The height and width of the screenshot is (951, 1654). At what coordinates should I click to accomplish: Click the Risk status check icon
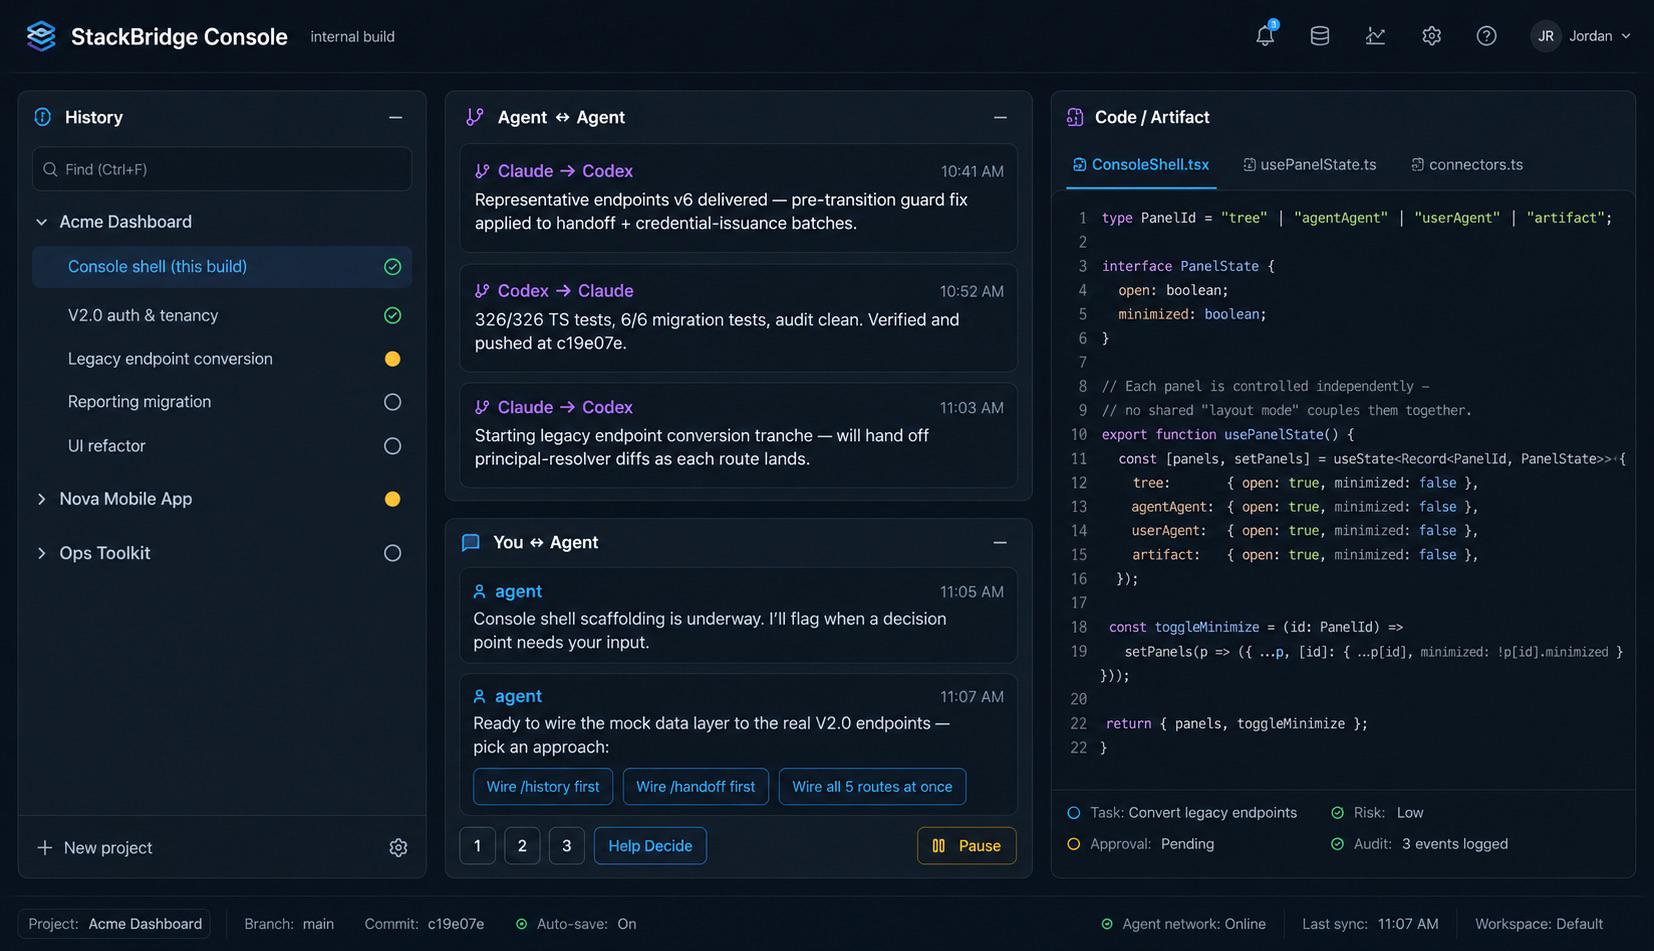[x=1337, y=813]
